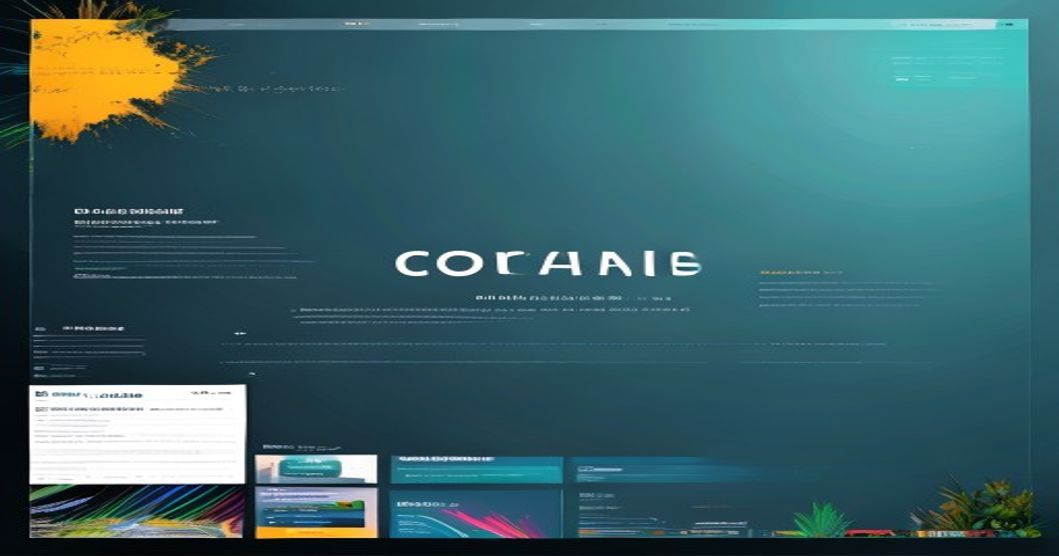Click the large white headline logo text
The height and width of the screenshot is (556, 1059).
(548, 263)
